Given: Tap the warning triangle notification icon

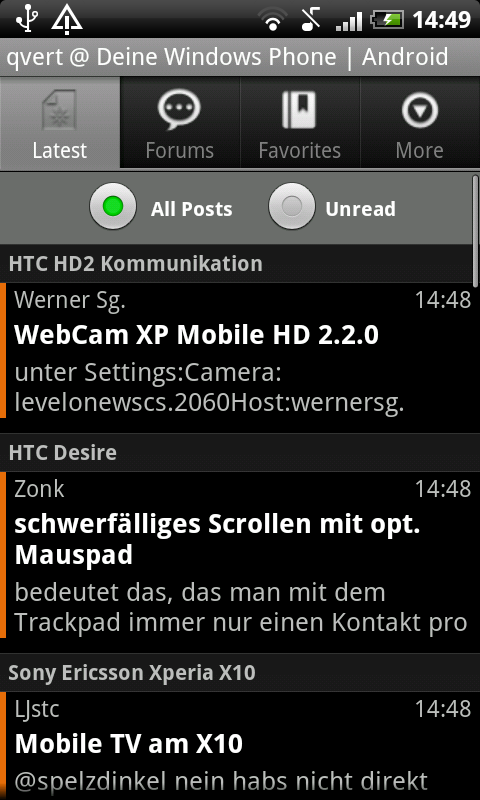Looking at the screenshot, I should 67,19.
